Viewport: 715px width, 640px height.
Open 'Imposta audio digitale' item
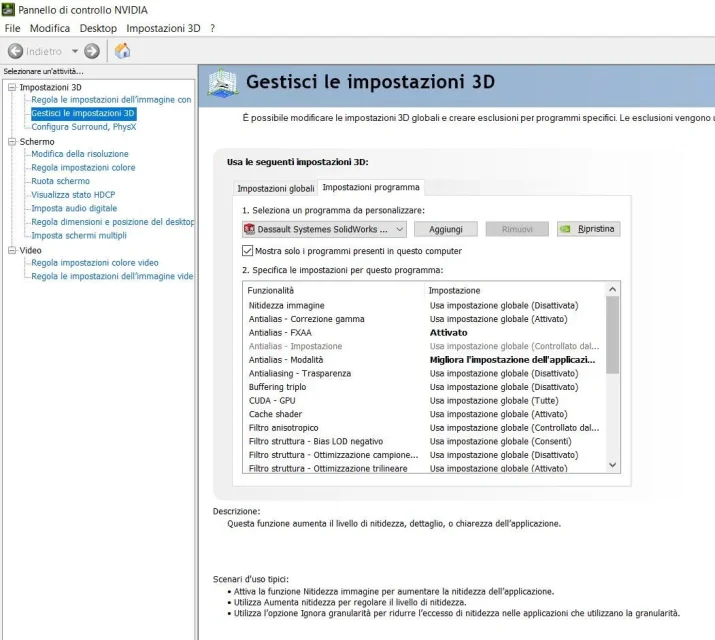[74, 208]
